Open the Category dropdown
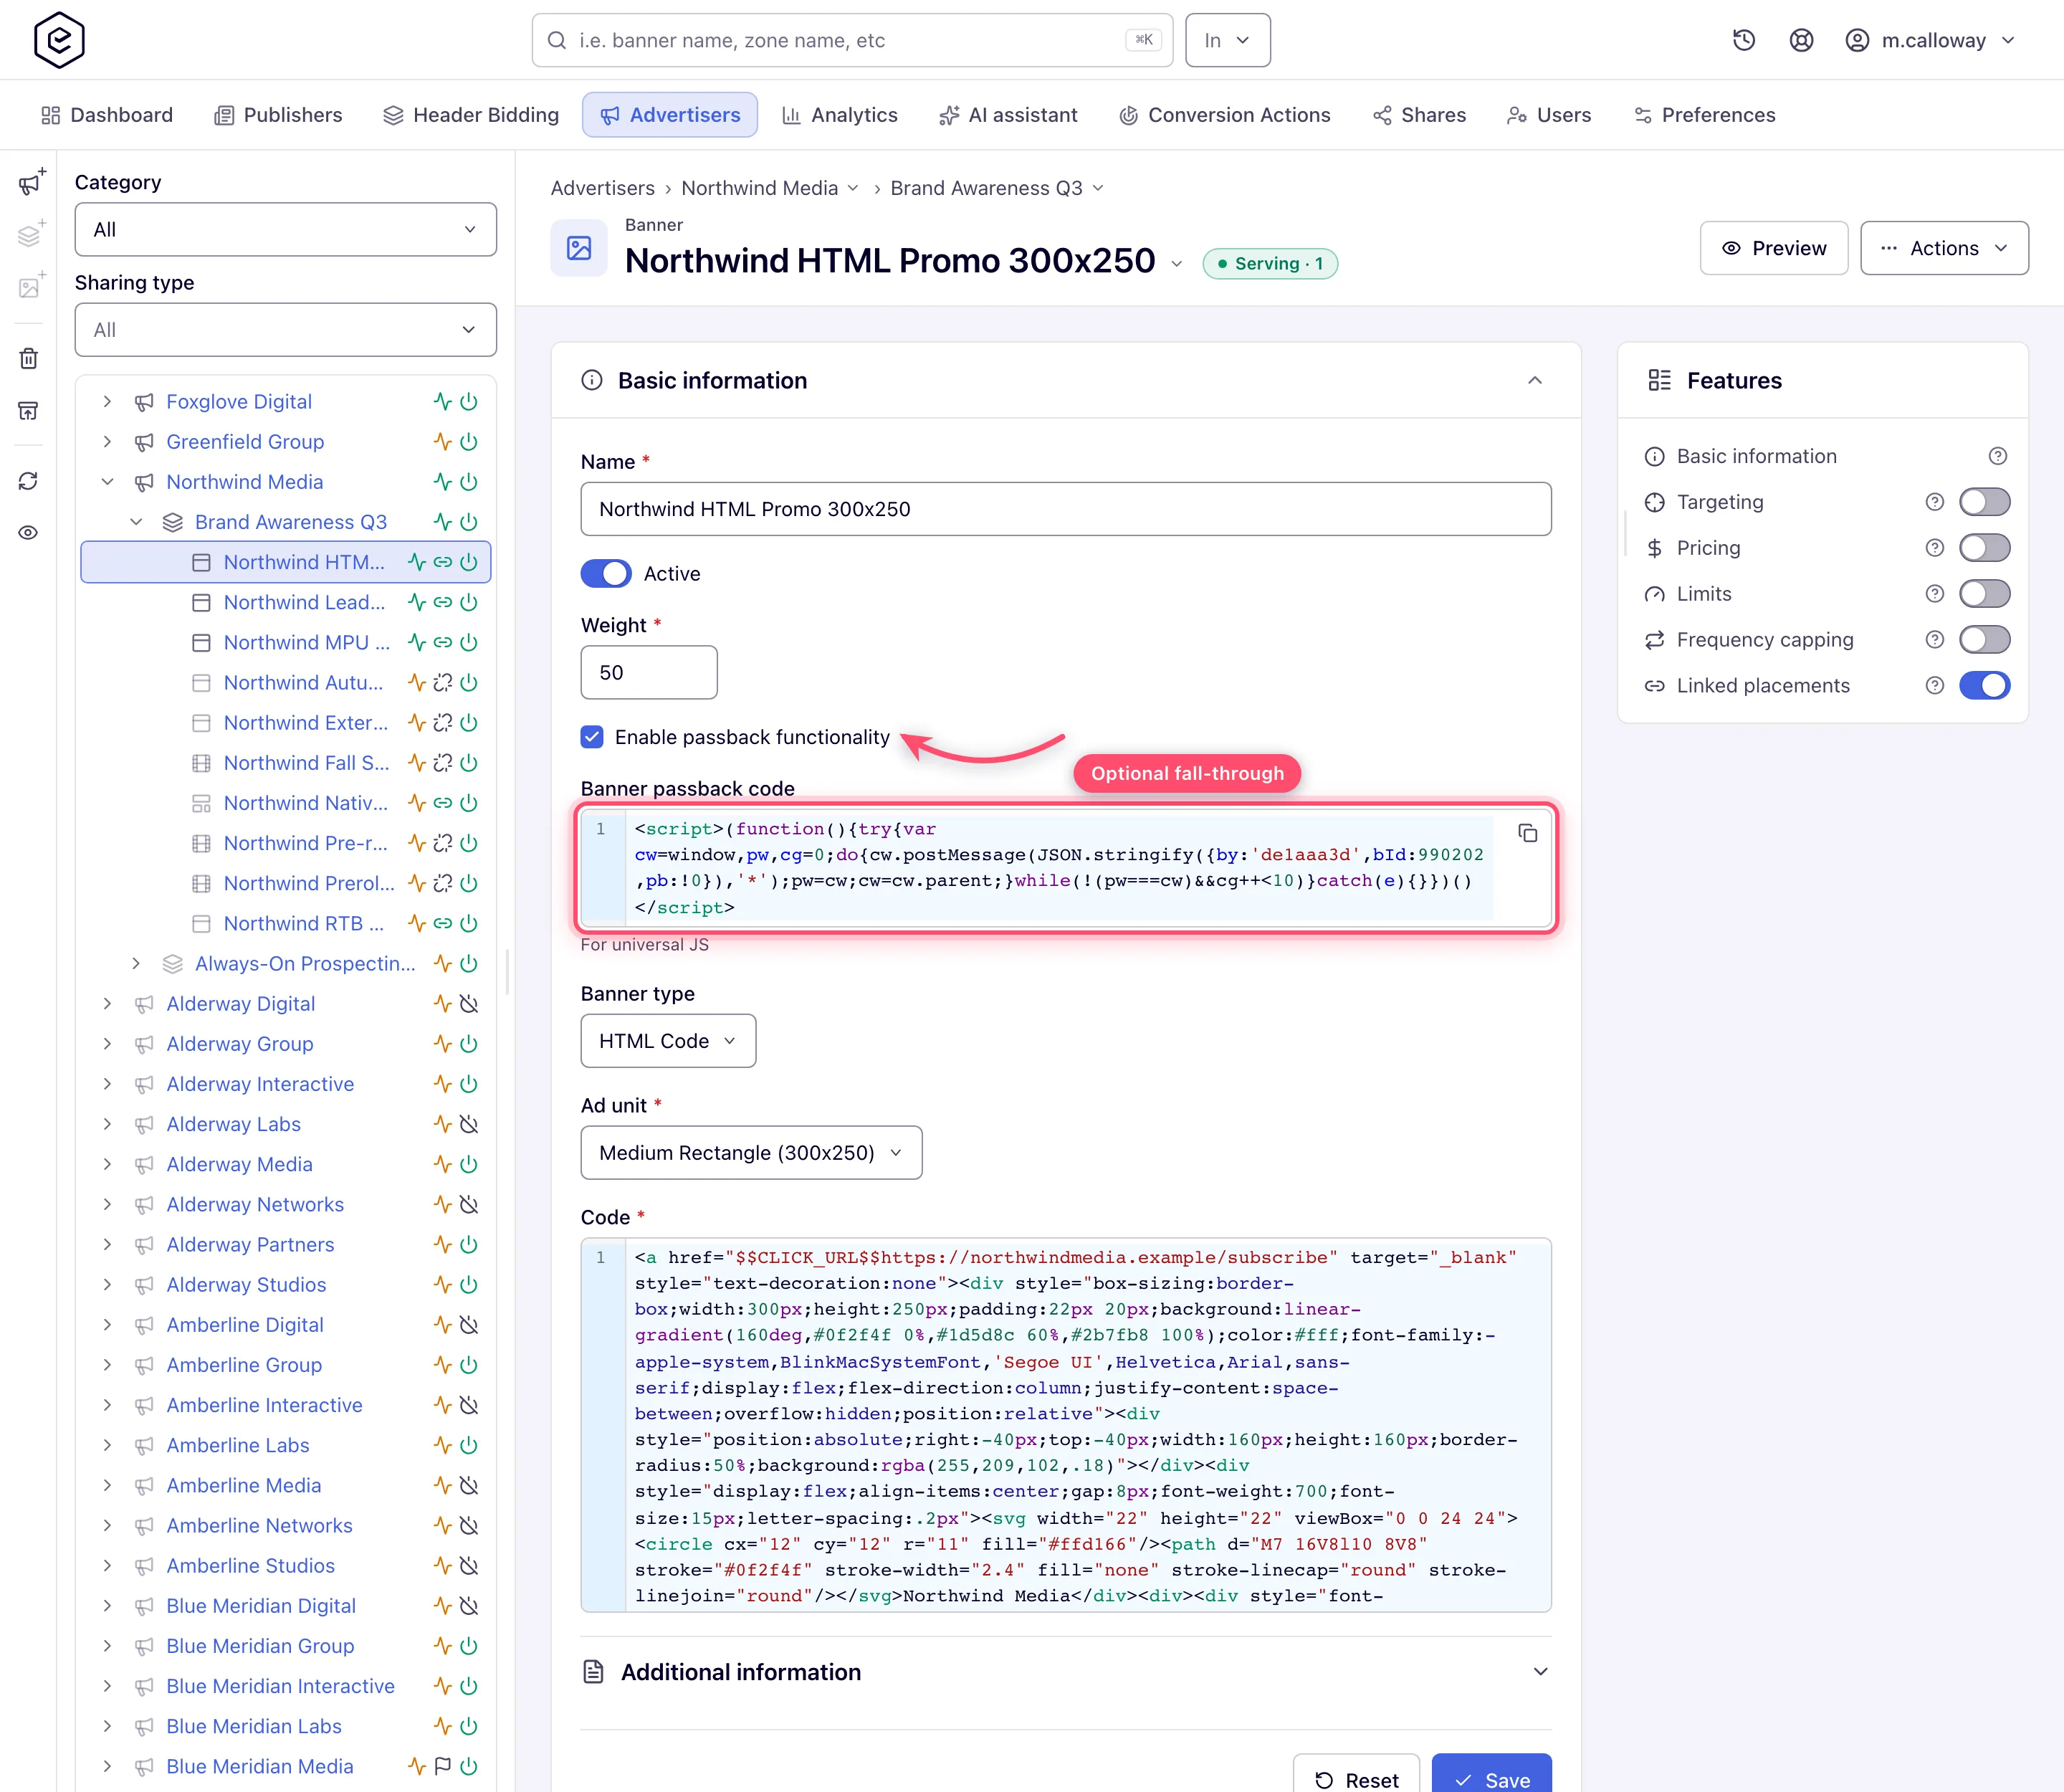 point(286,229)
